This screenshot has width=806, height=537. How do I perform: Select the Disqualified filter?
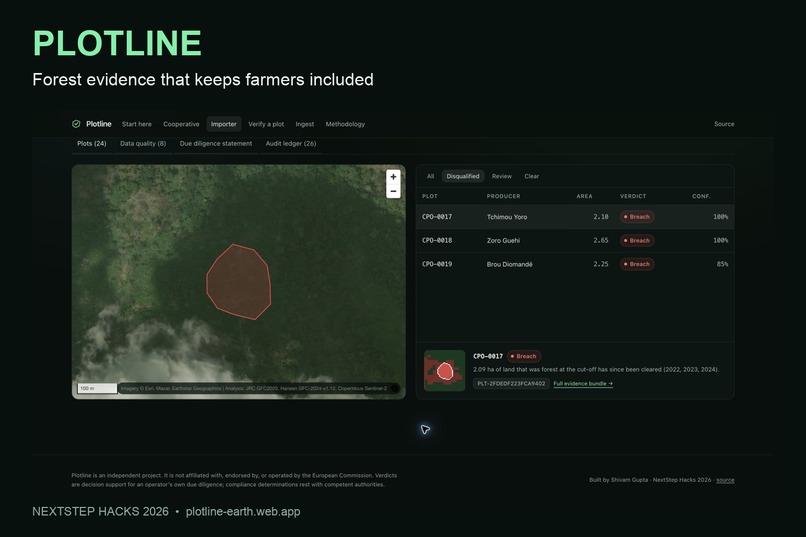click(x=463, y=176)
